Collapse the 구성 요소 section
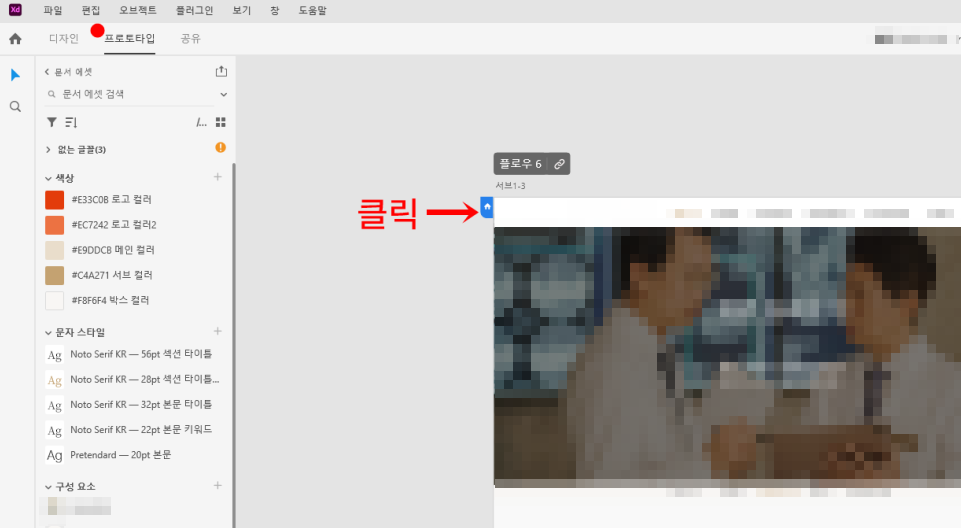This screenshot has height=528, width=961. click(48, 487)
